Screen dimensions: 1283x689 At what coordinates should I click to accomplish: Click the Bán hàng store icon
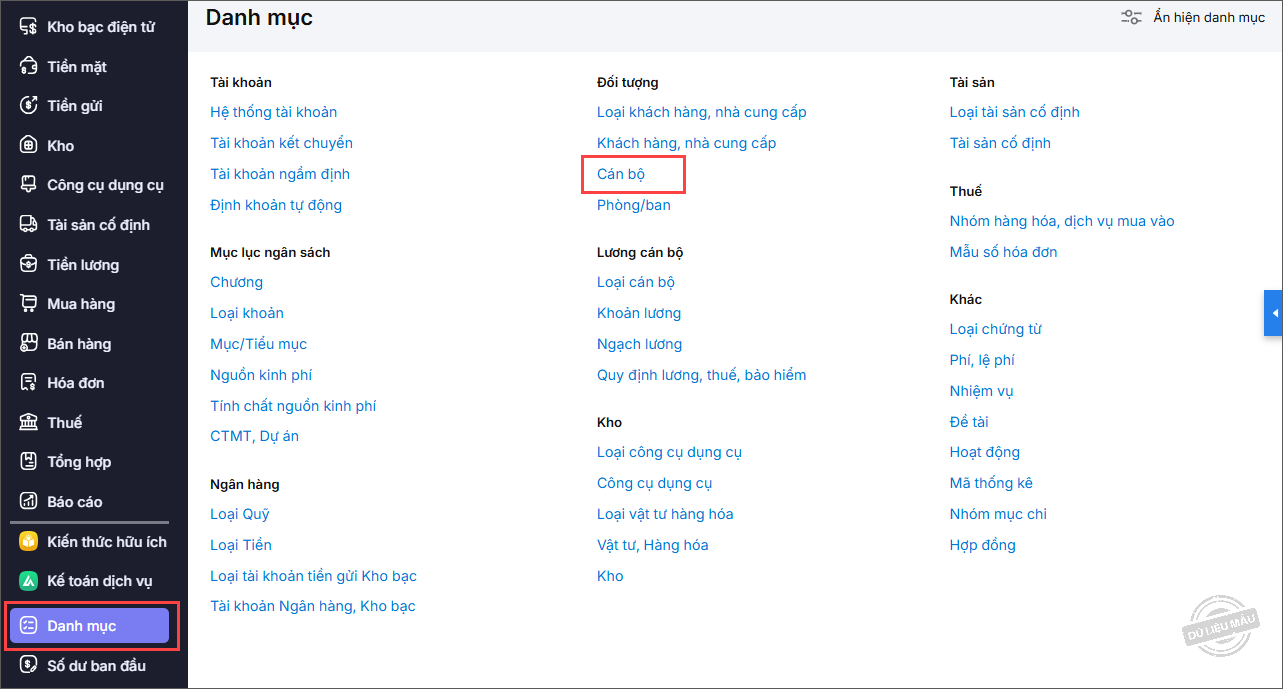[x=29, y=344]
